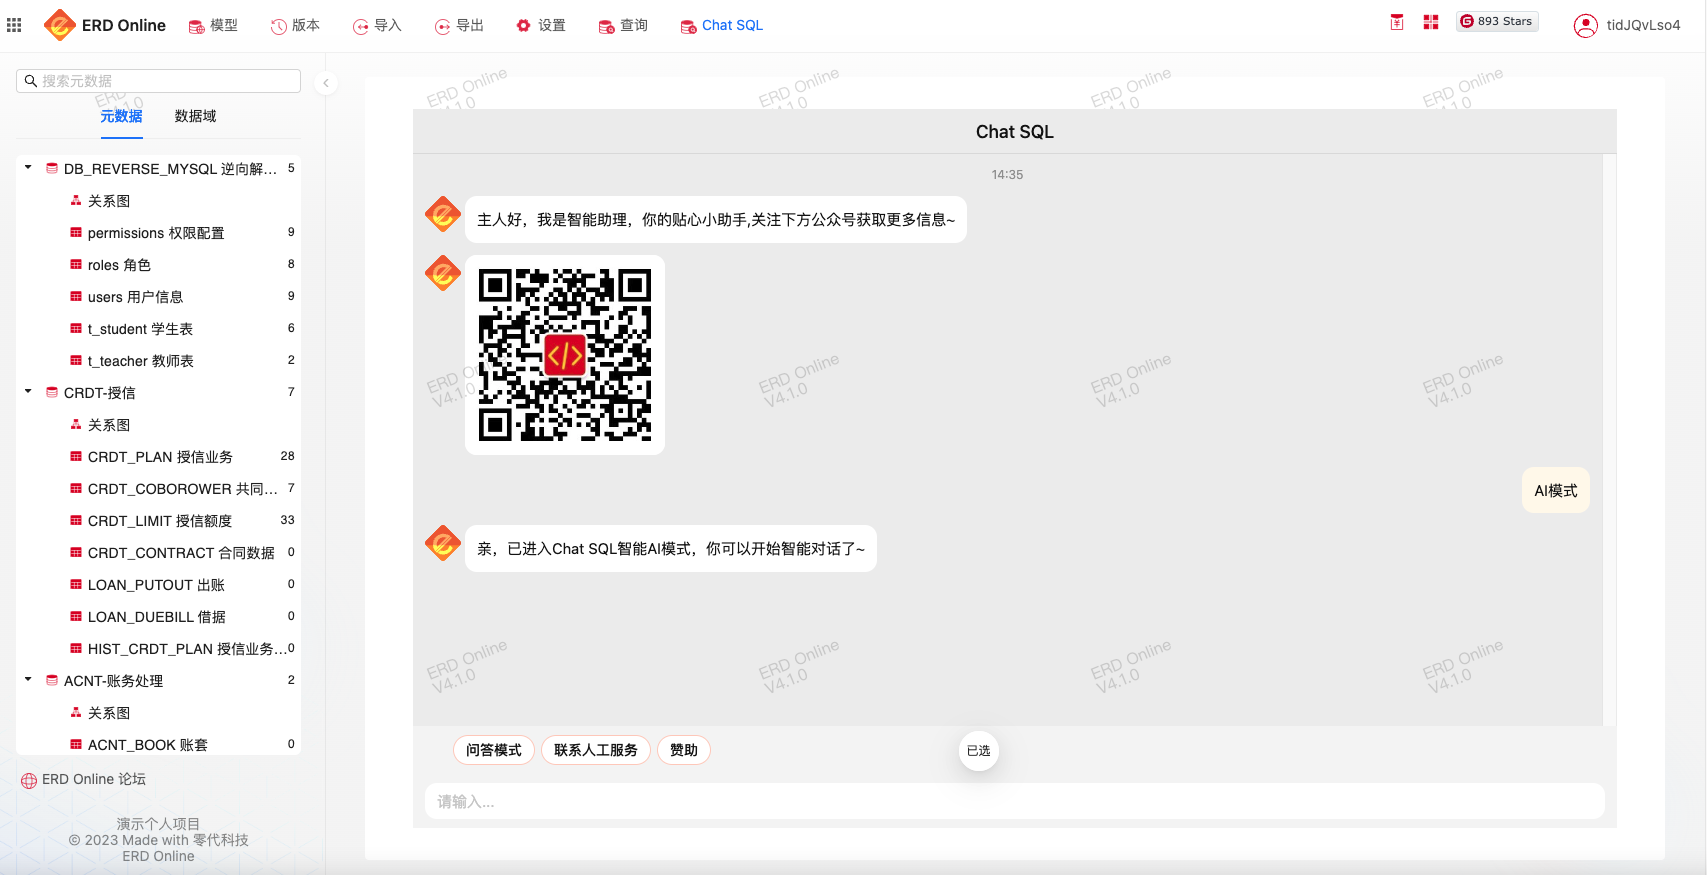1707x875 pixels.
Task: Click the assistant avatar beside the greeting message
Action: point(443,214)
